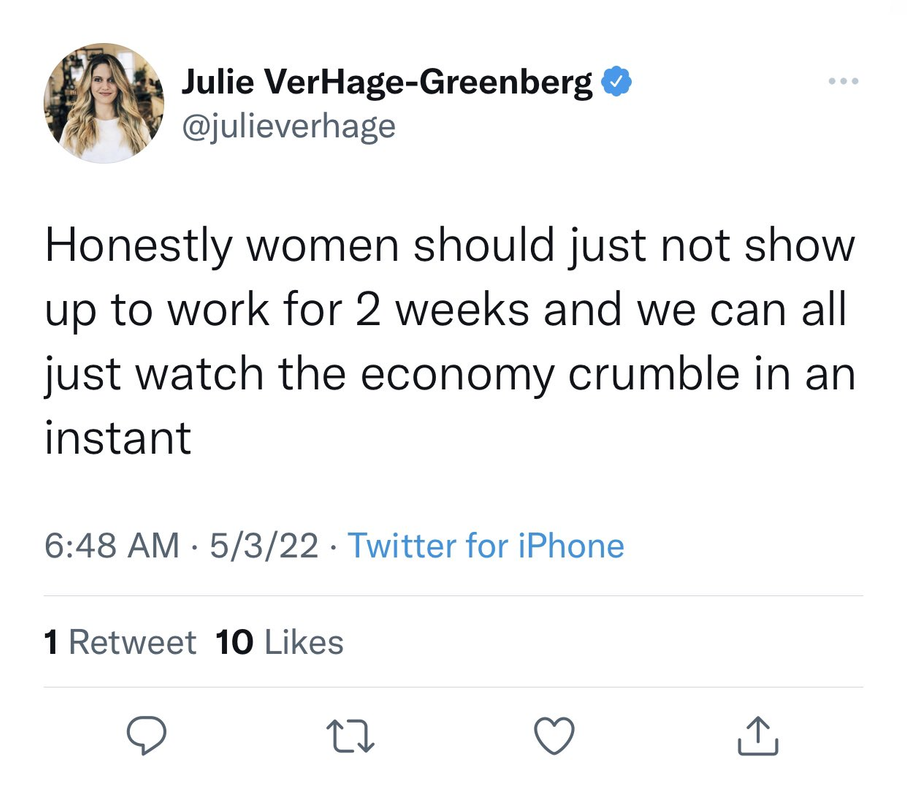Open the Twitter for iPhone source link

coord(485,546)
